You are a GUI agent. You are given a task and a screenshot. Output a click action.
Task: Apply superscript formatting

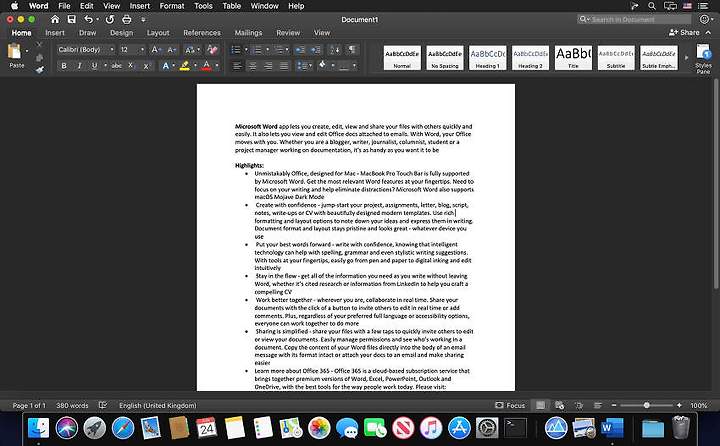click(x=146, y=66)
